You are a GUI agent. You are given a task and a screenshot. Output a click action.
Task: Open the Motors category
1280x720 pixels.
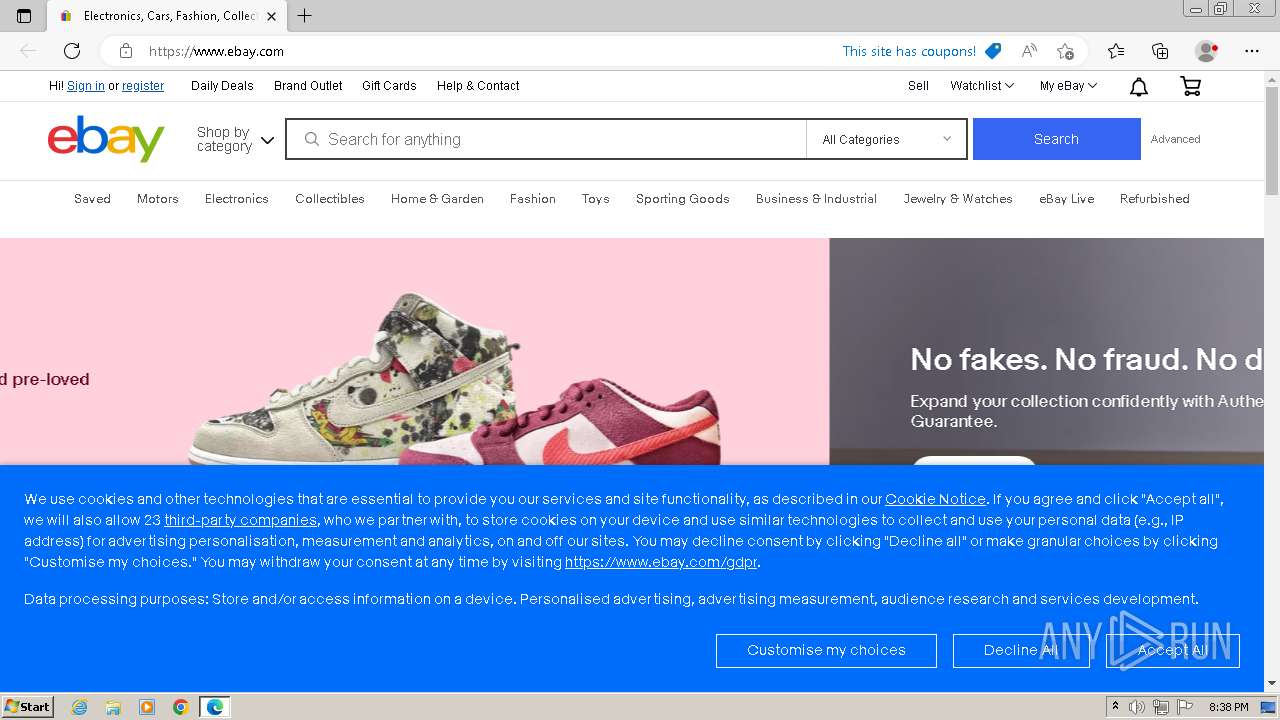coord(158,199)
